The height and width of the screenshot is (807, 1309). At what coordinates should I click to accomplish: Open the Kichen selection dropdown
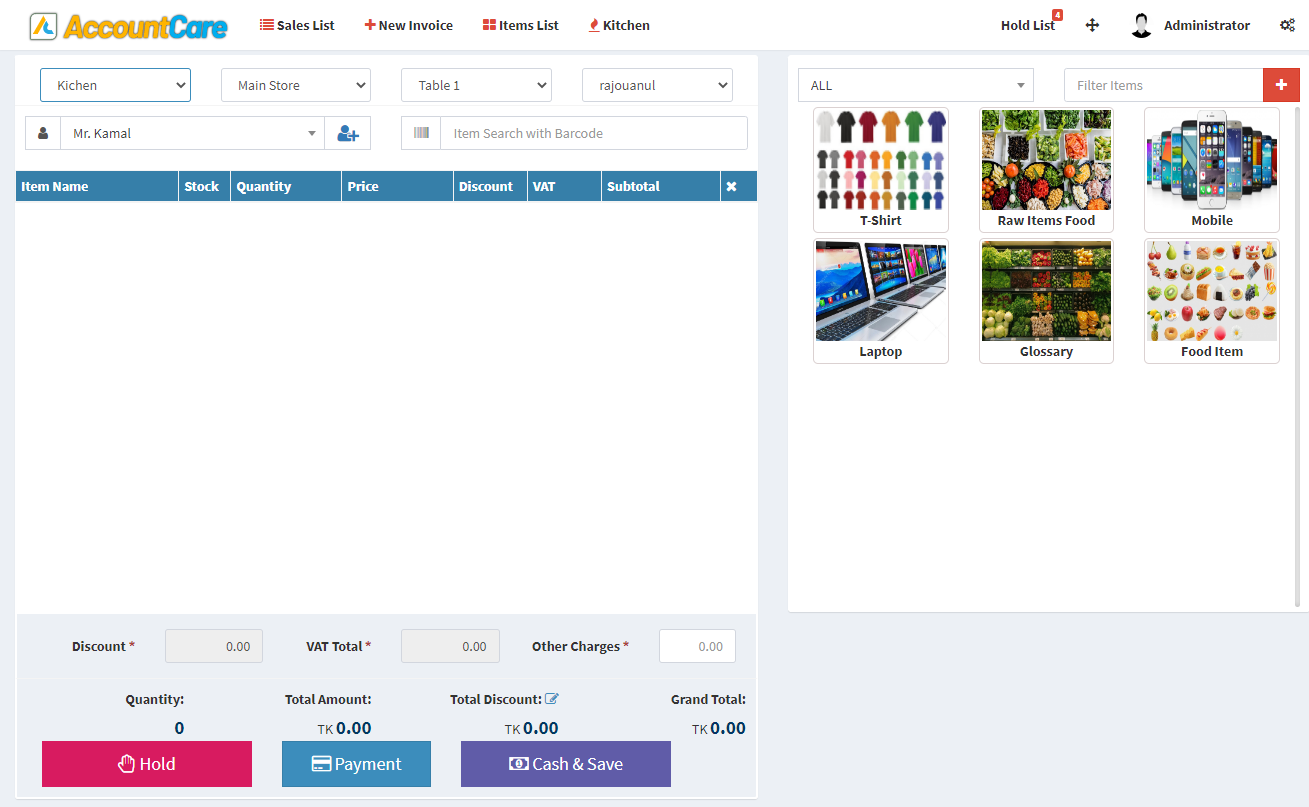pos(115,85)
